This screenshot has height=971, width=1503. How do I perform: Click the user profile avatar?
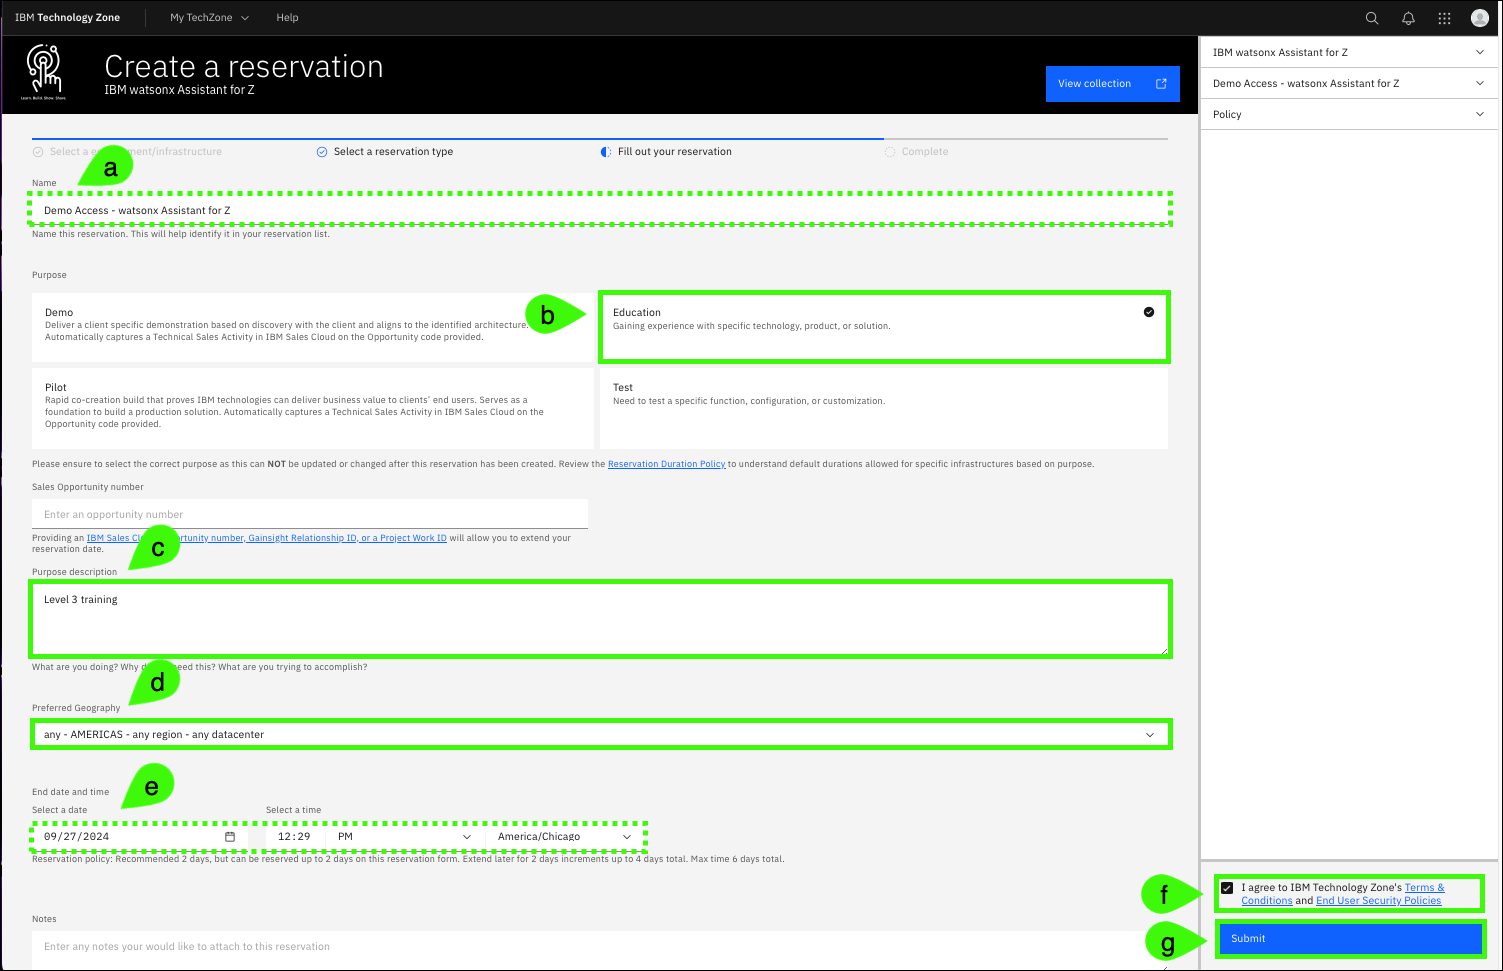pos(1480,18)
